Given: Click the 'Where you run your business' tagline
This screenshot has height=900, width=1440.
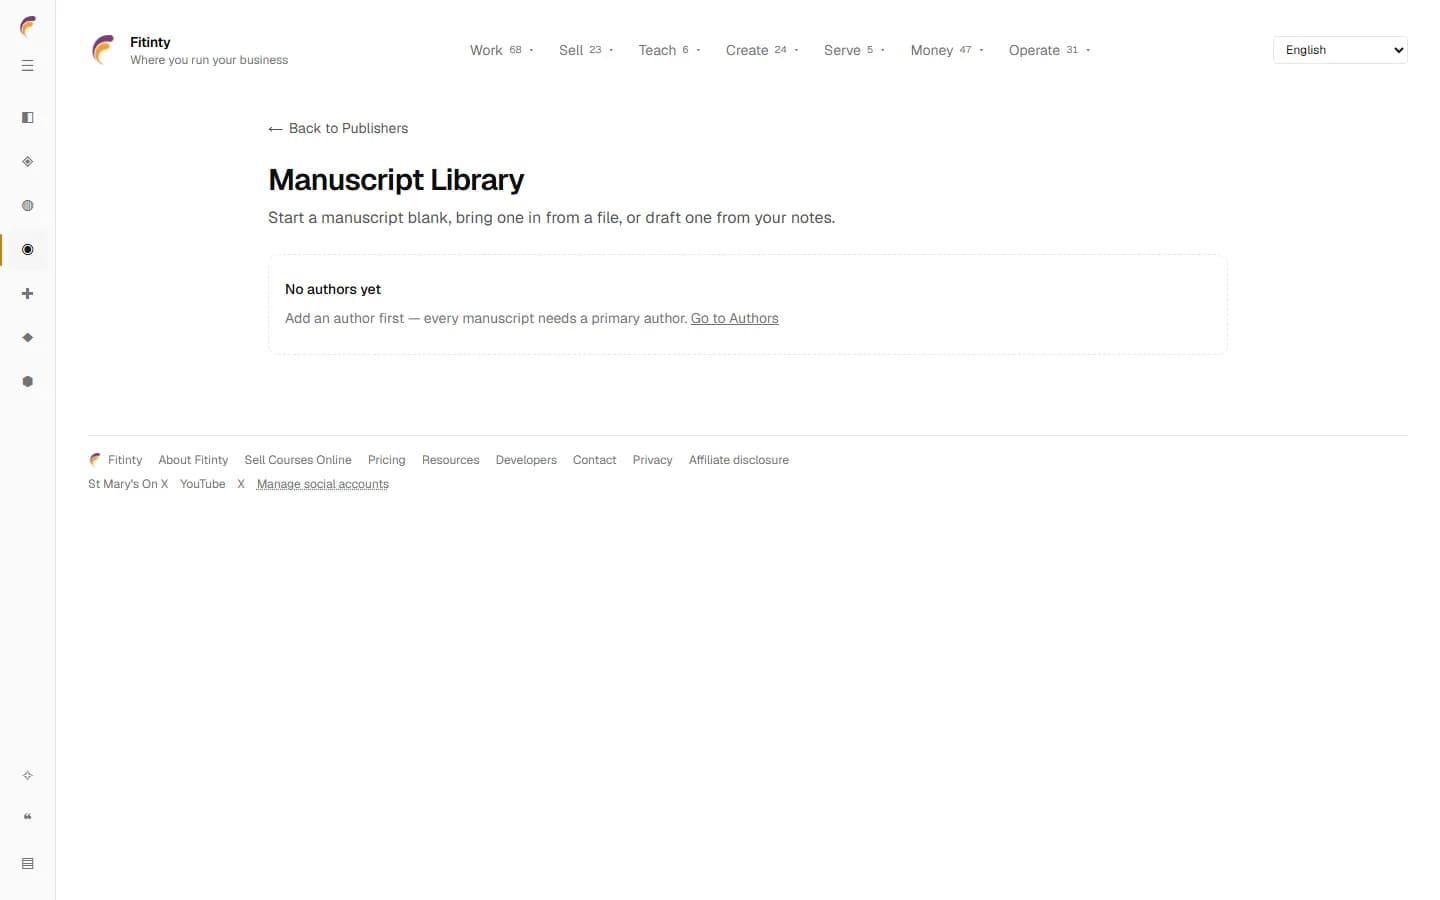Looking at the screenshot, I should tap(209, 60).
